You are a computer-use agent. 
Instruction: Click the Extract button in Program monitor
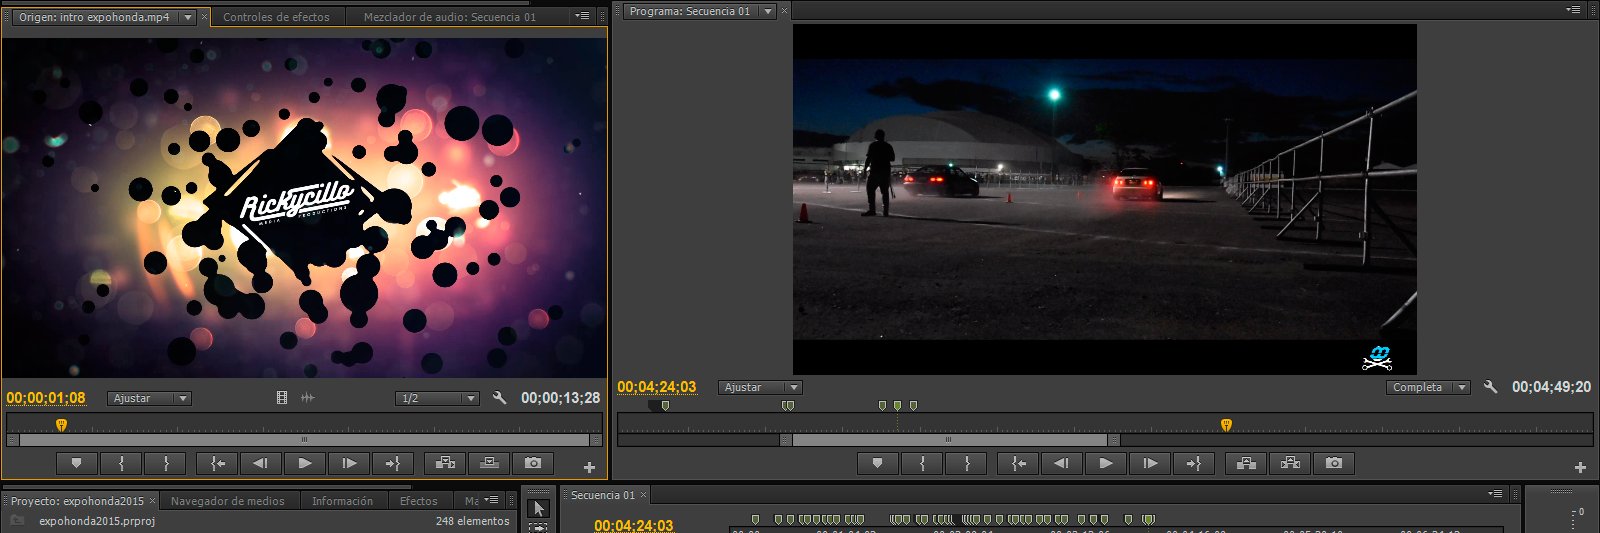pyautogui.click(x=1290, y=463)
